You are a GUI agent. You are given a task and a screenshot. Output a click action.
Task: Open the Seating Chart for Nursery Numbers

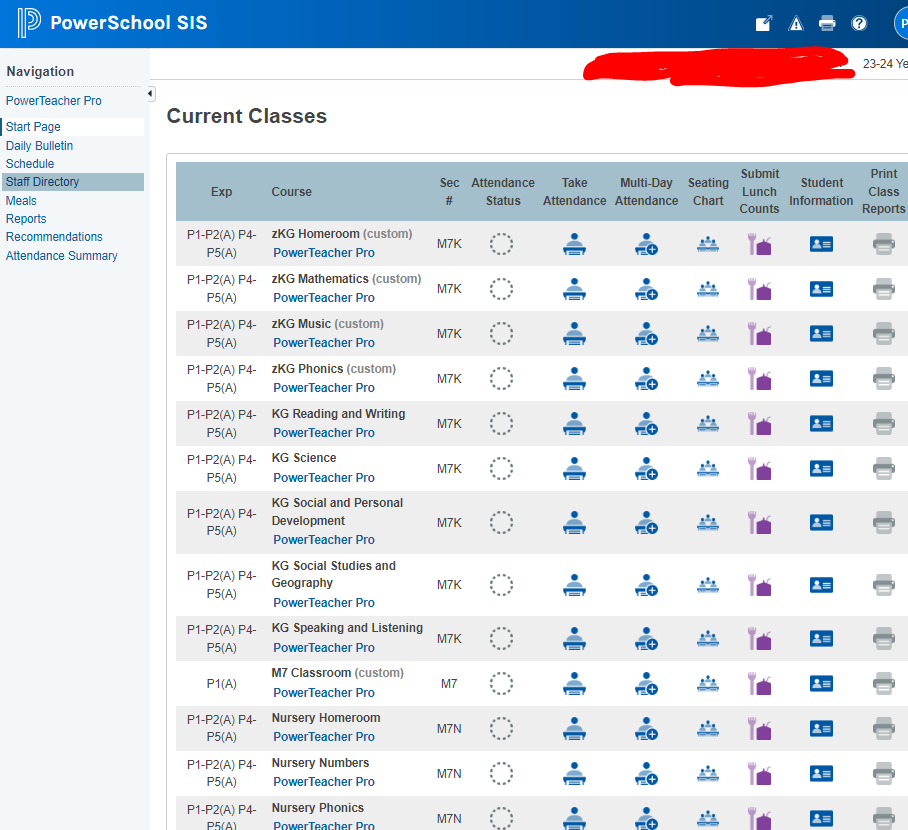(x=707, y=773)
